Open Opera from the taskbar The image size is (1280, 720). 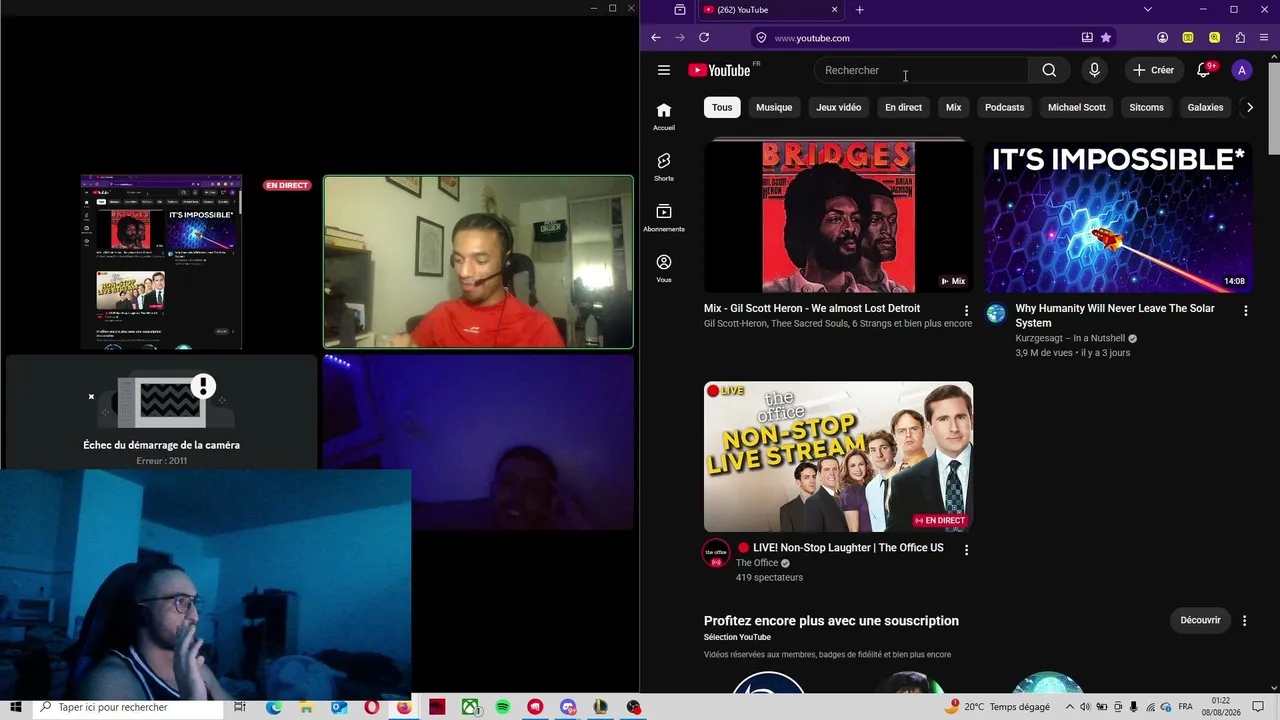tap(372, 707)
